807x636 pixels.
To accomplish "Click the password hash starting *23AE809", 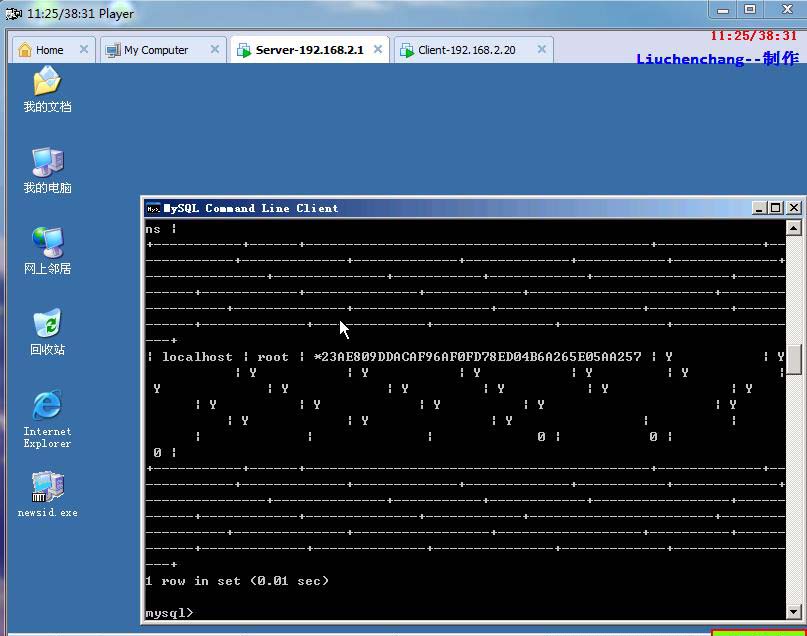I will 478,357.
